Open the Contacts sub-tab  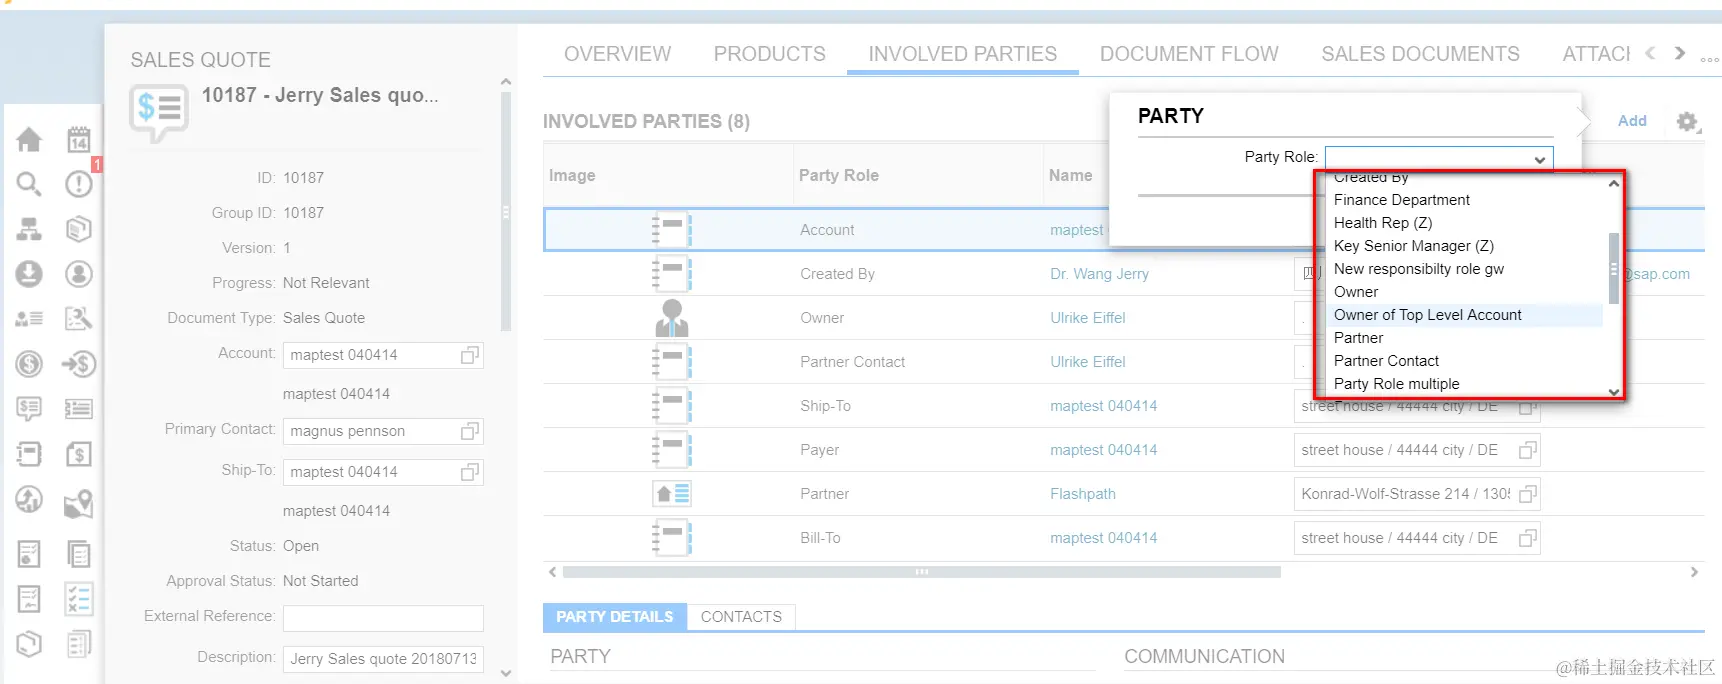(x=741, y=617)
